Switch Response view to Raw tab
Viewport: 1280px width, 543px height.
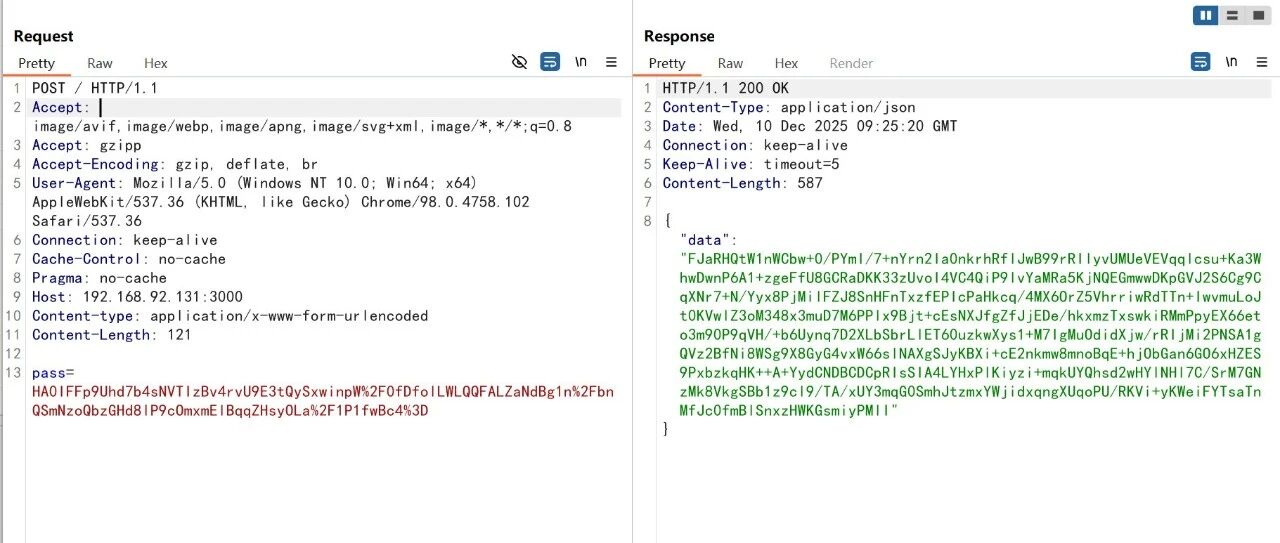coord(730,63)
